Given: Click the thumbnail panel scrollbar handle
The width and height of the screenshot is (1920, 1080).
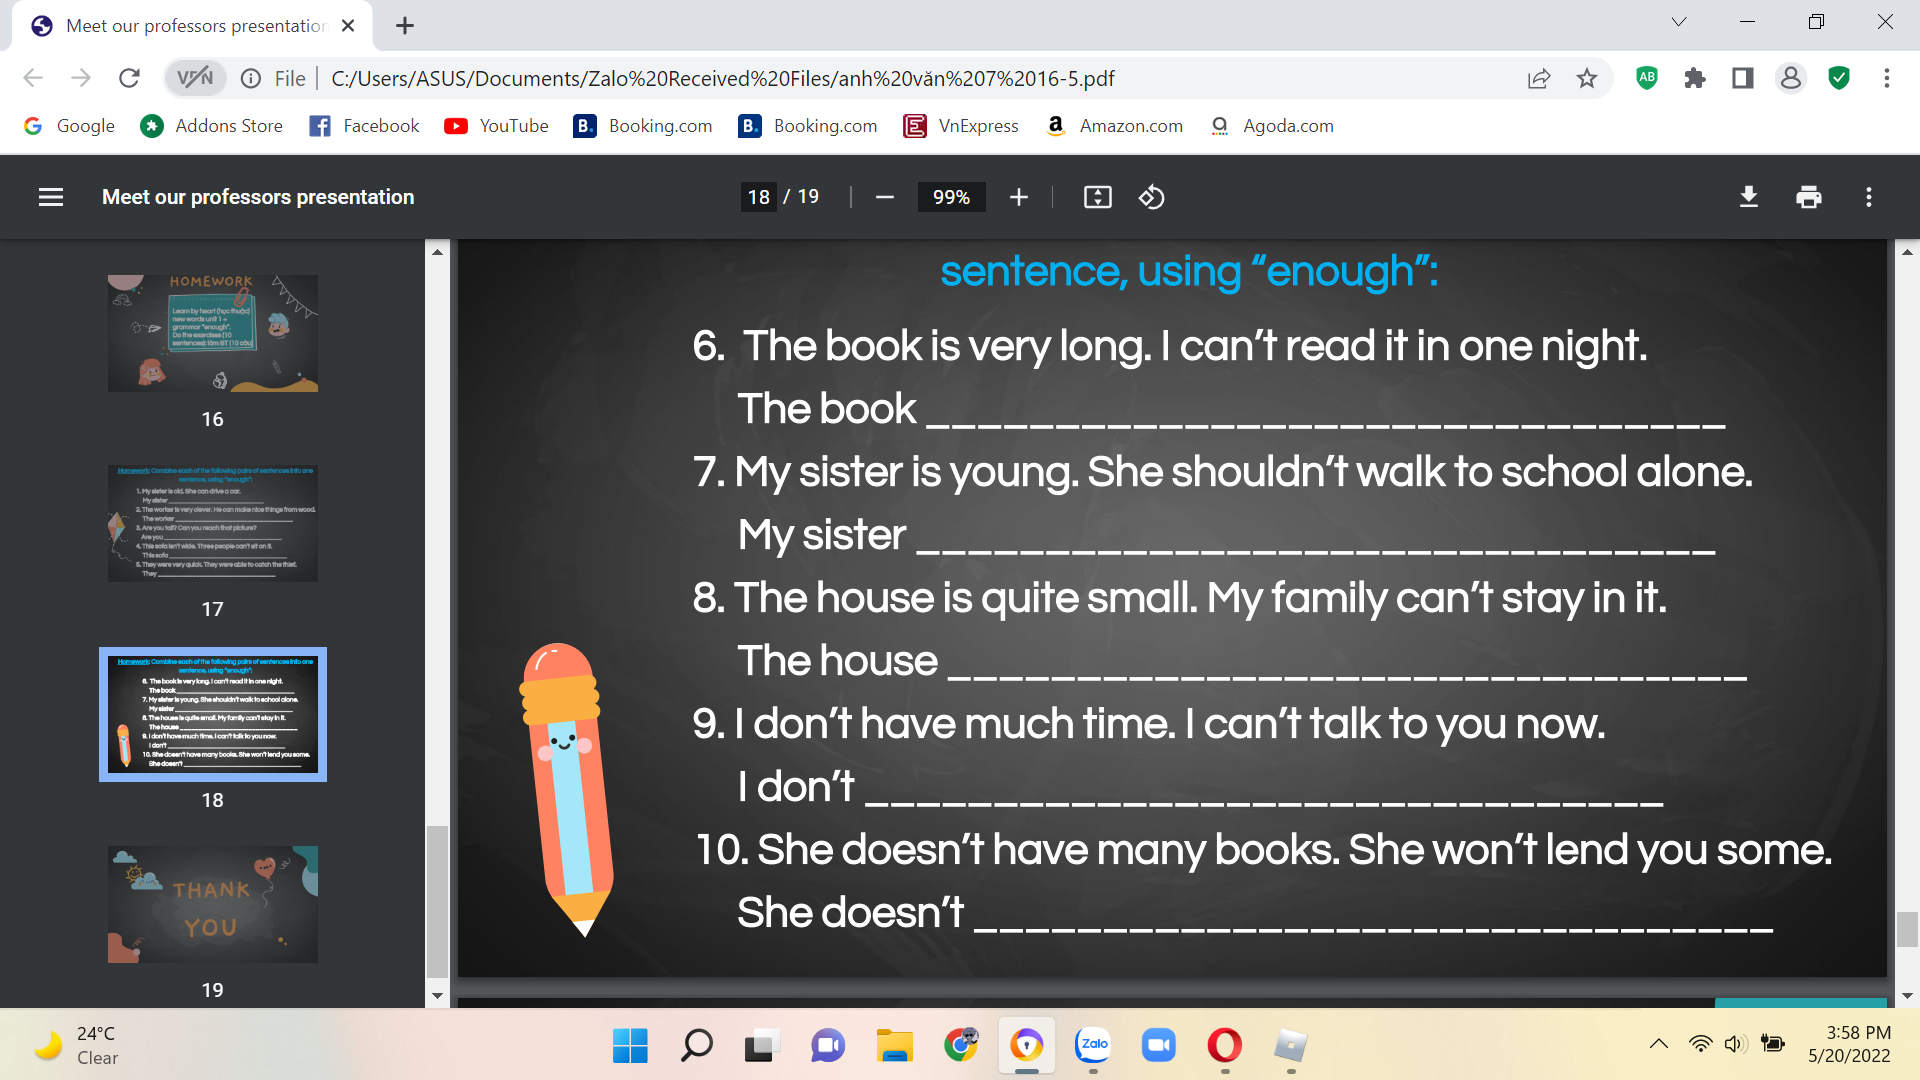Looking at the screenshot, I should point(437,901).
